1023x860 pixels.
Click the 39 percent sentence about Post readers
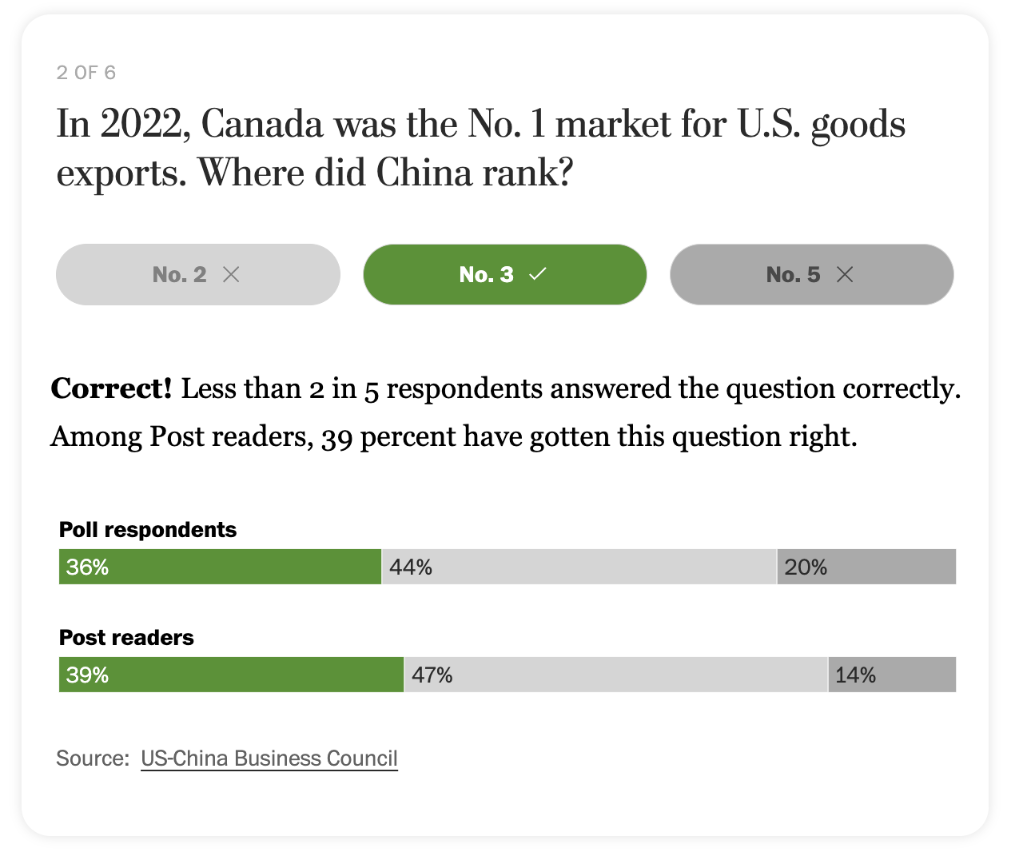[x=454, y=437]
